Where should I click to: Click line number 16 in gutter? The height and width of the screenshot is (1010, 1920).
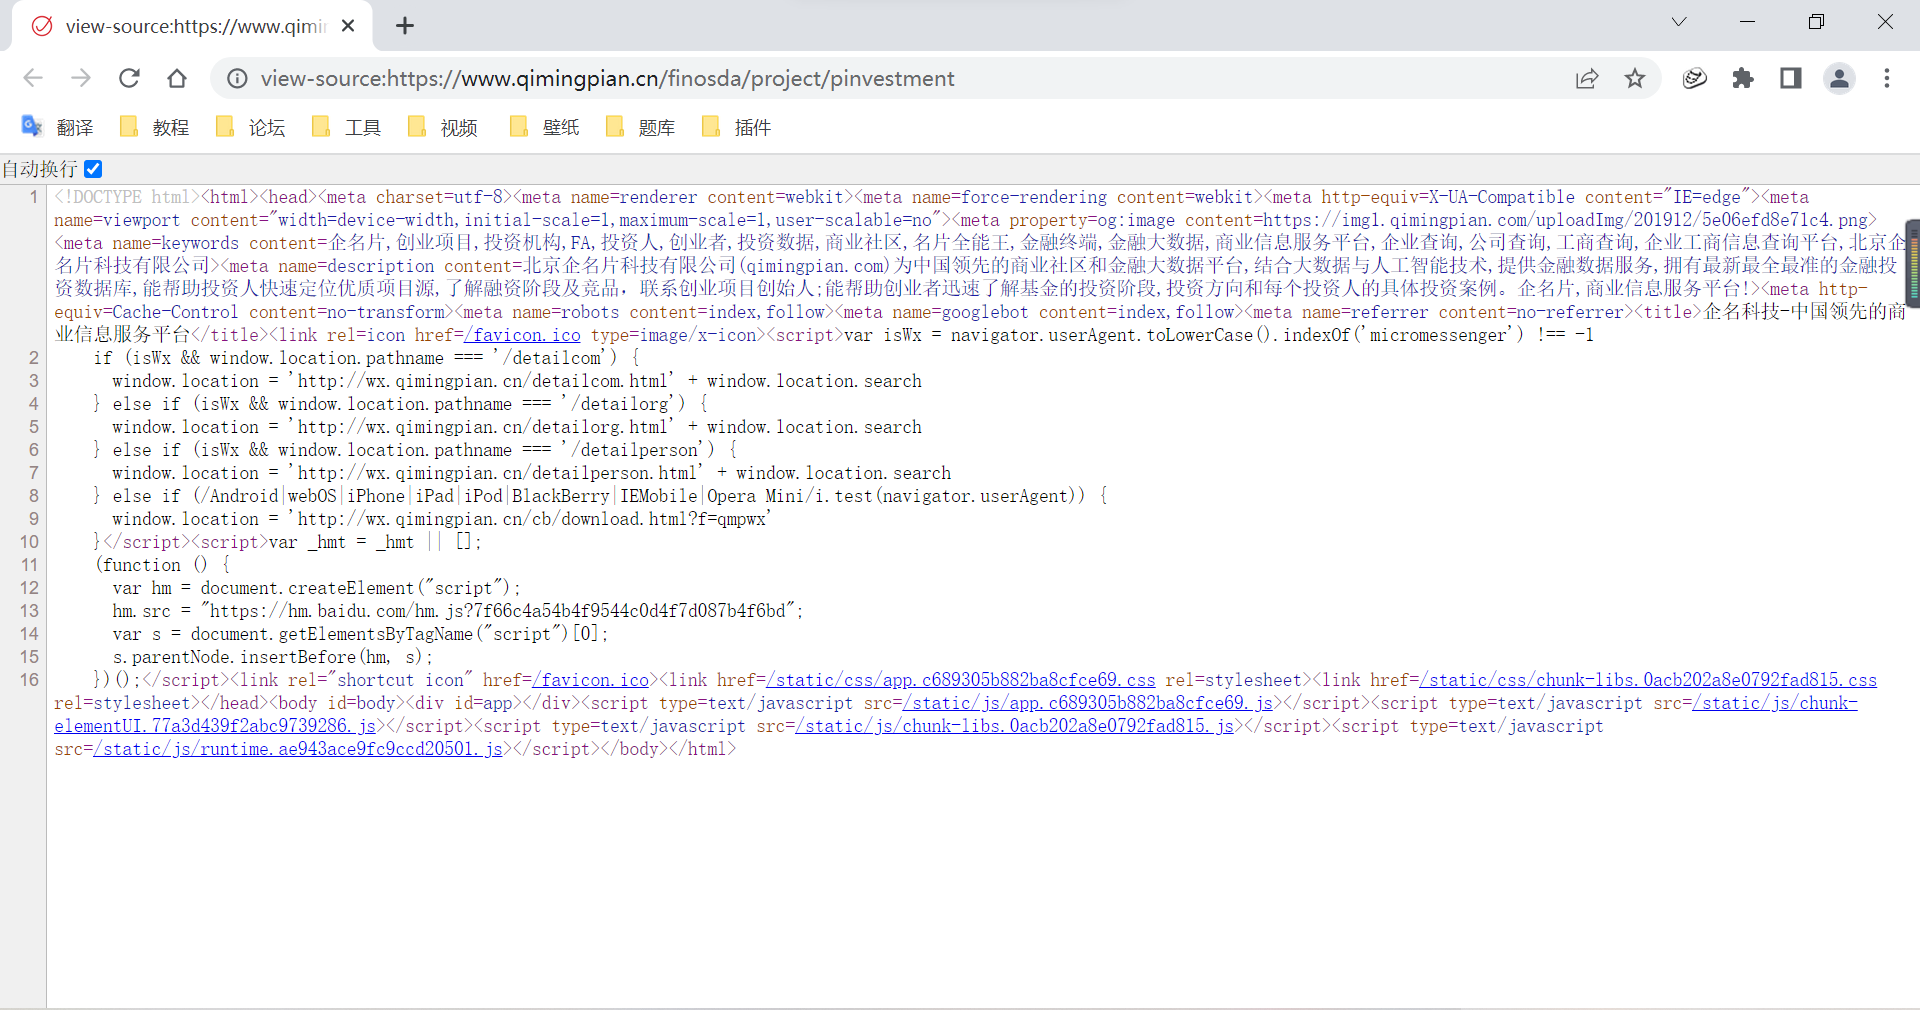point(29,680)
